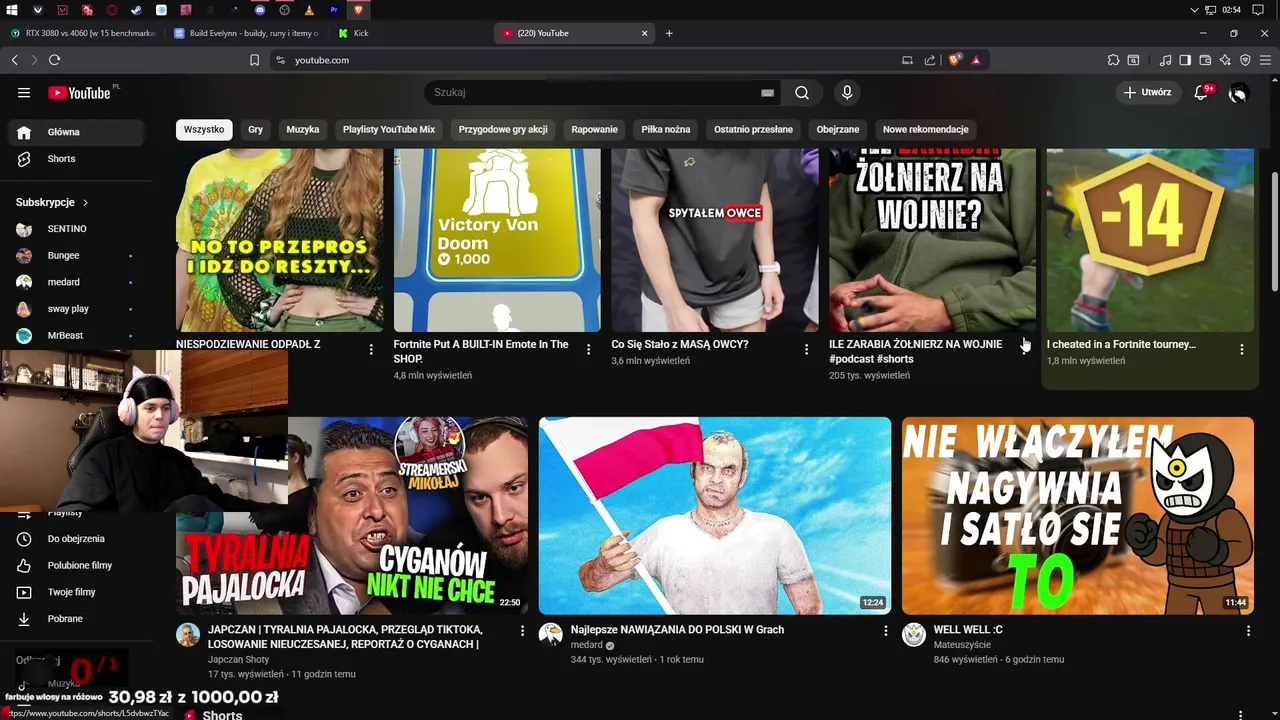
Task: Open Brave playlist music note icon
Action: [x=1165, y=60]
